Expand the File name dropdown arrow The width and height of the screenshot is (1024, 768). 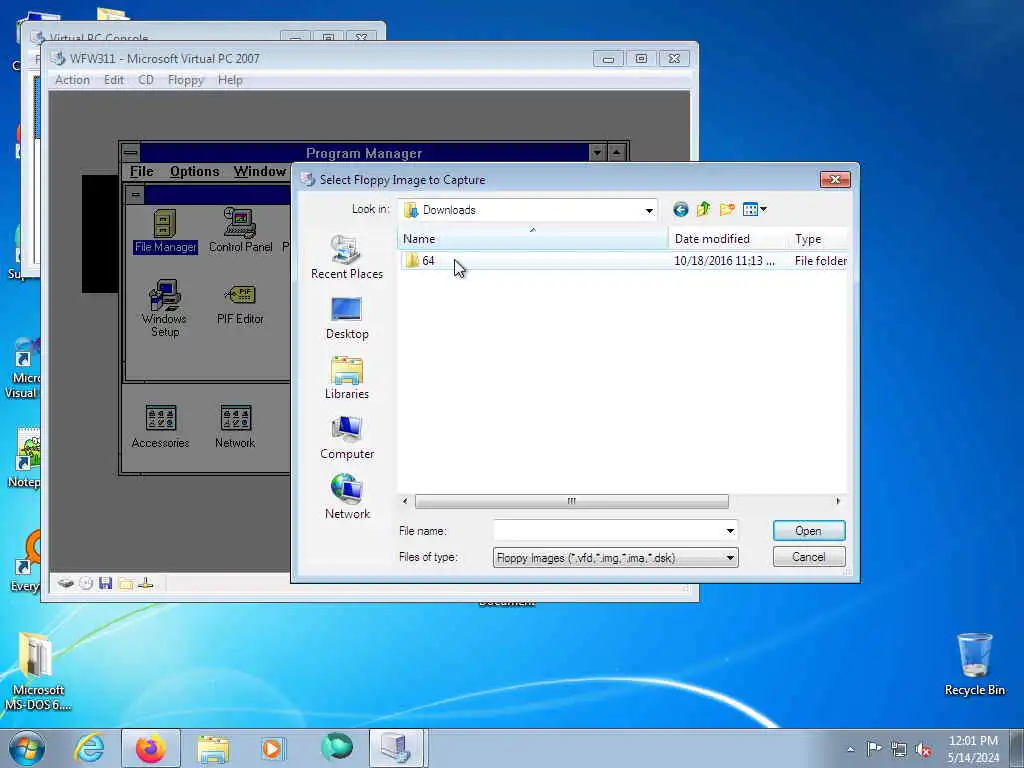coord(730,531)
